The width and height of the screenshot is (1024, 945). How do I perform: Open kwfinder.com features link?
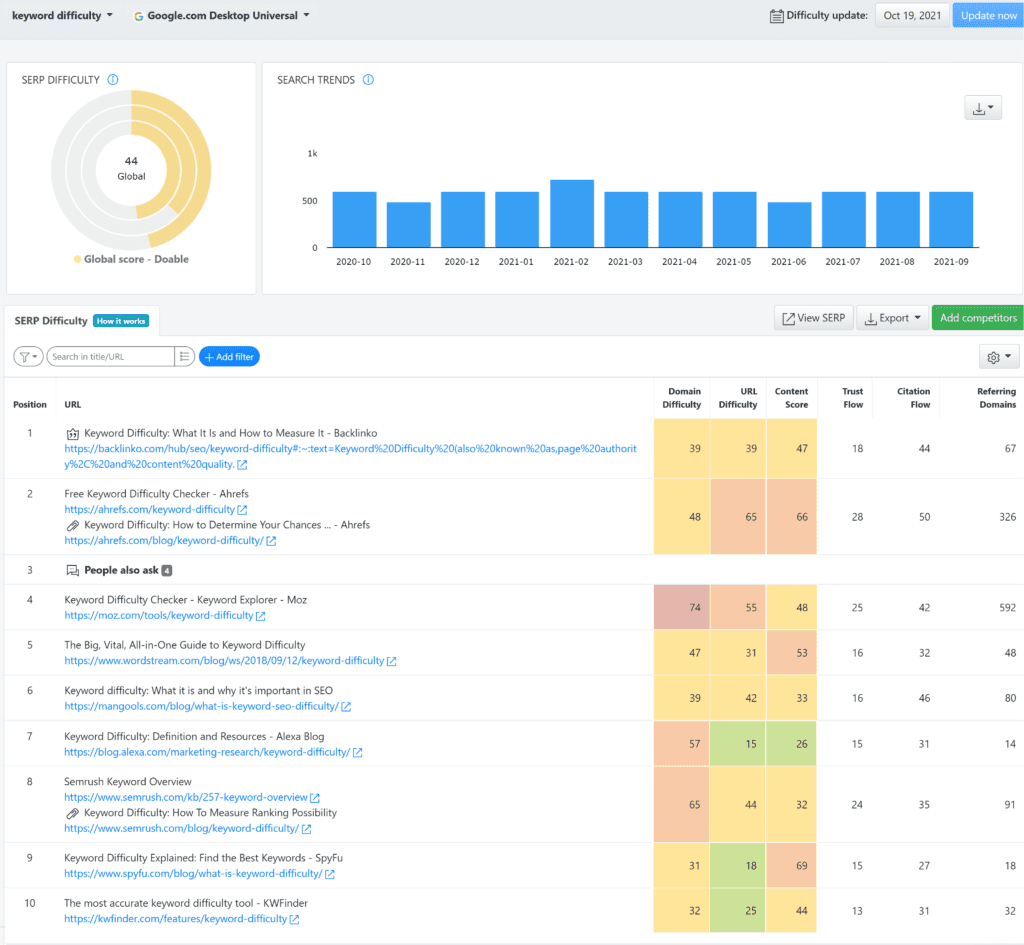176,919
